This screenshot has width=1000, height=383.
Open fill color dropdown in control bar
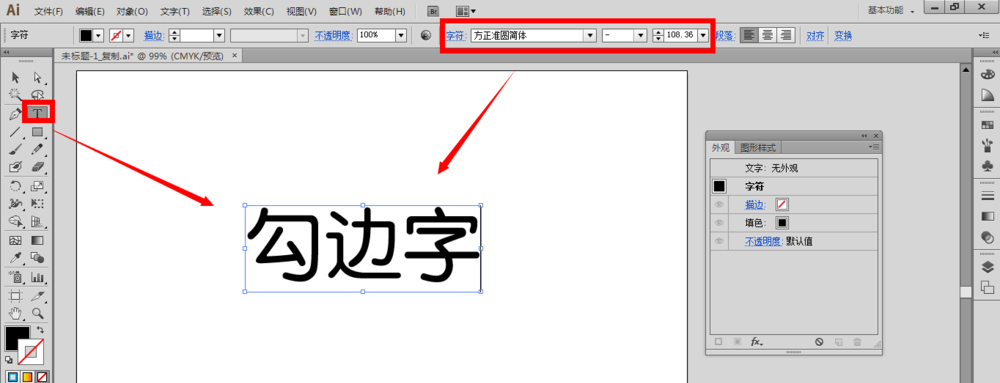tap(98, 36)
